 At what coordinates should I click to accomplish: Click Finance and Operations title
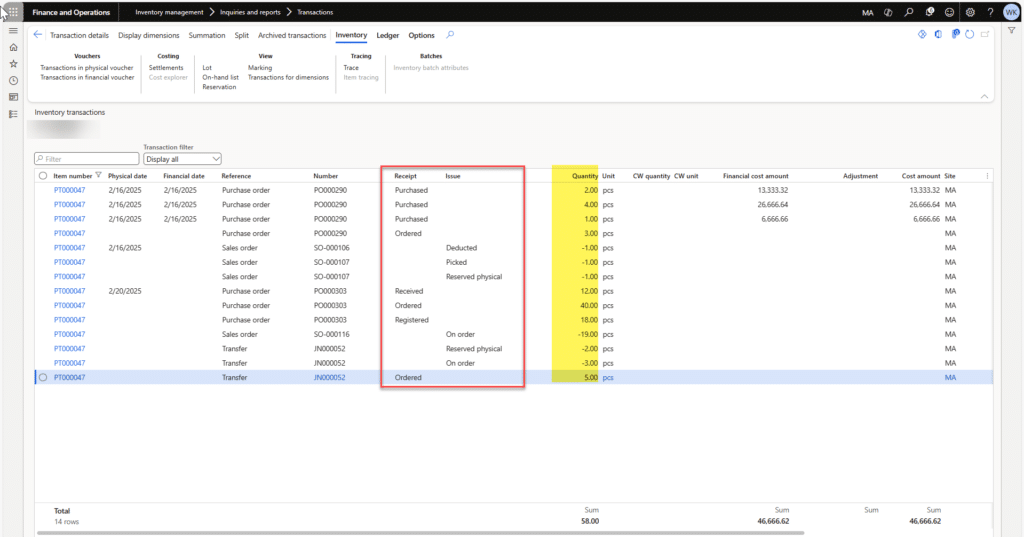71,12
